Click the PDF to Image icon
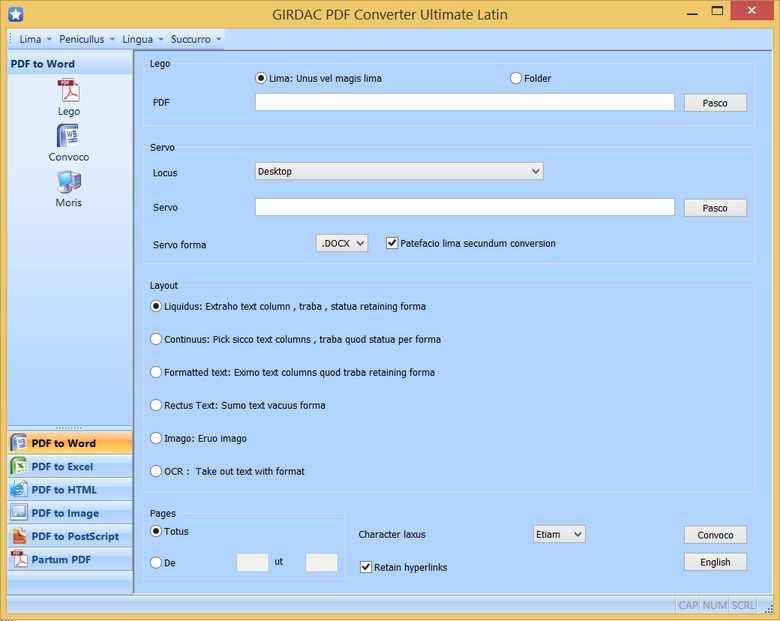The width and height of the screenshot is (780, 621). 19,513
